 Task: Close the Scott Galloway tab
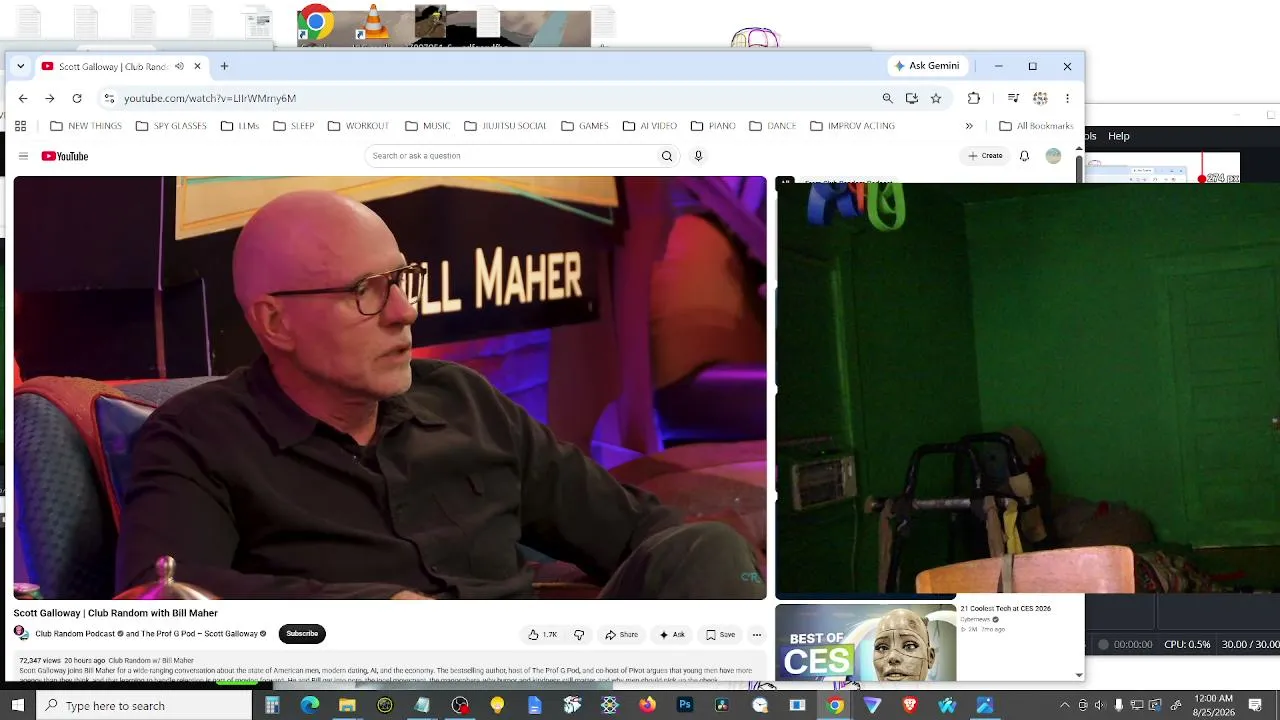197,66
